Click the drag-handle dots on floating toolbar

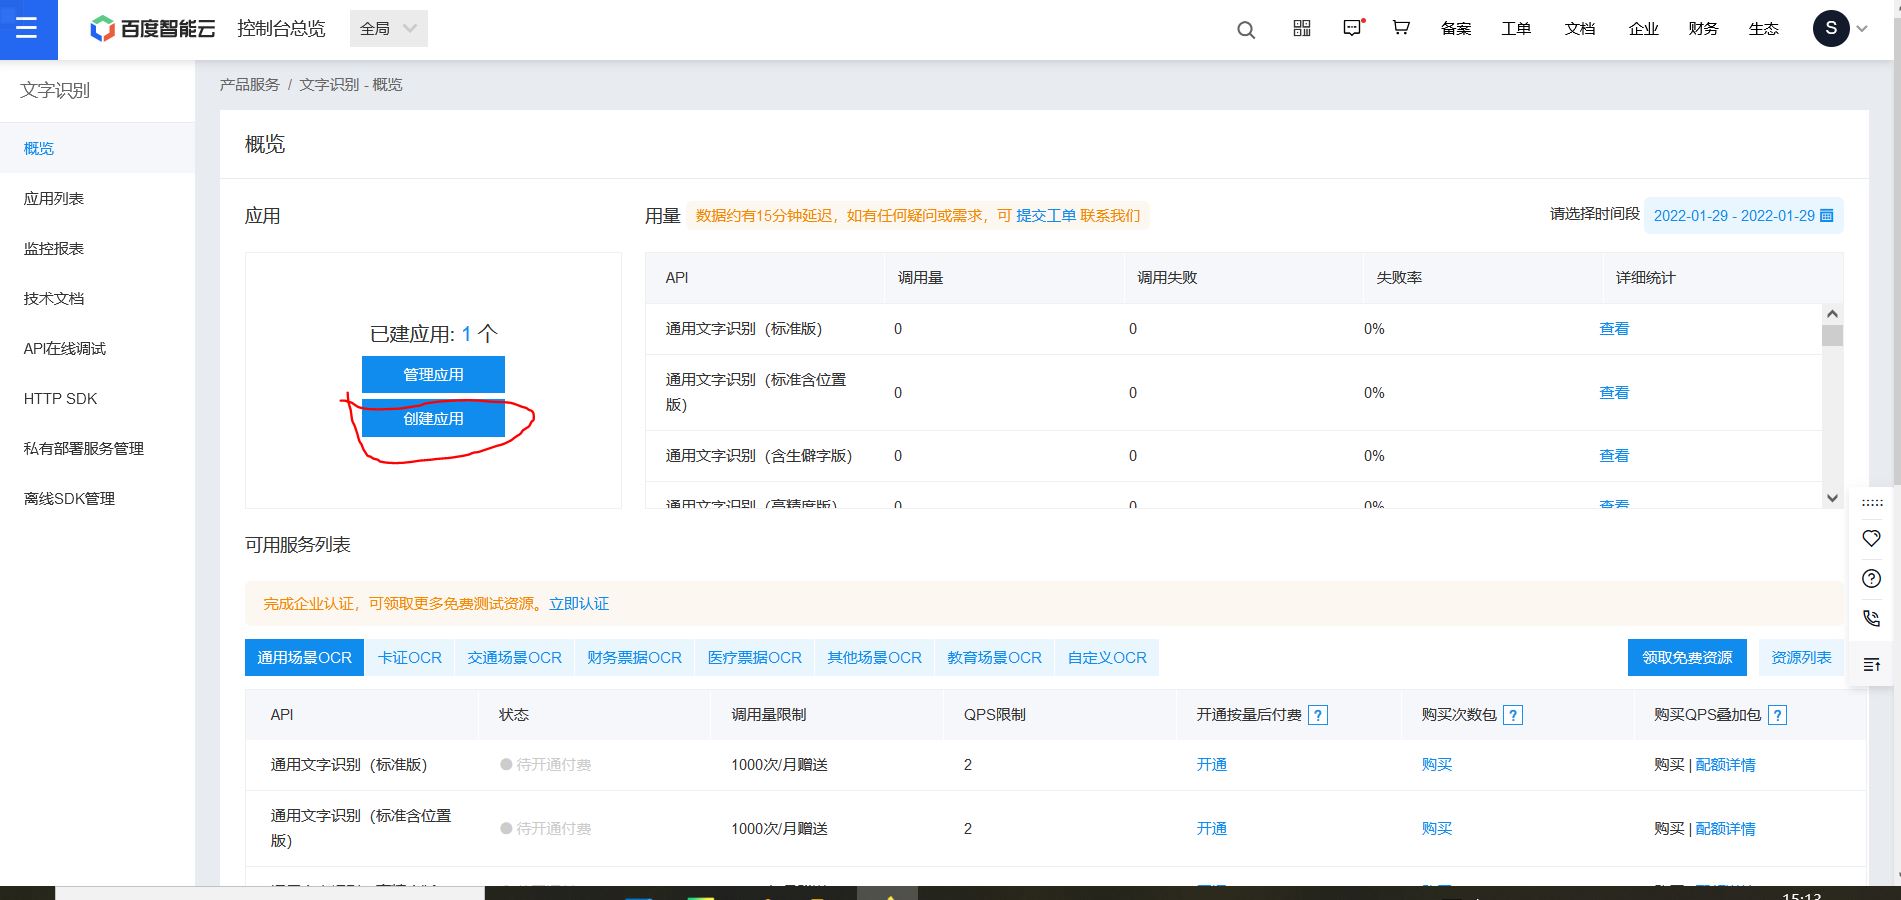point(1872,503)
